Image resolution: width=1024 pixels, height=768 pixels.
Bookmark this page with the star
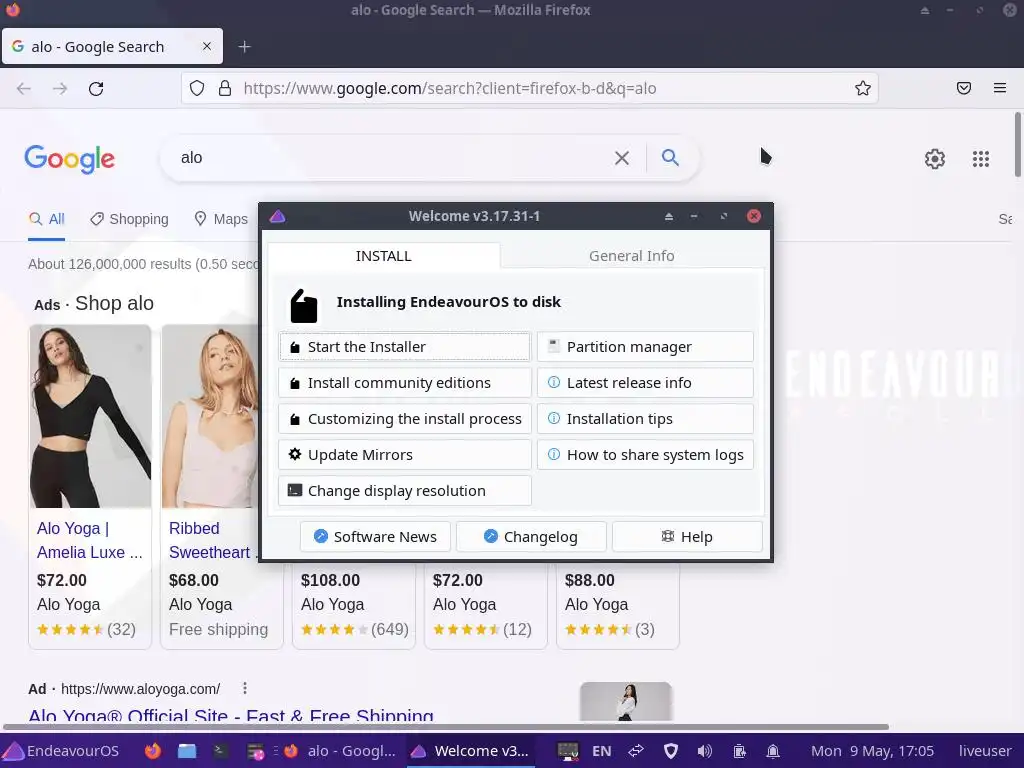863,88
